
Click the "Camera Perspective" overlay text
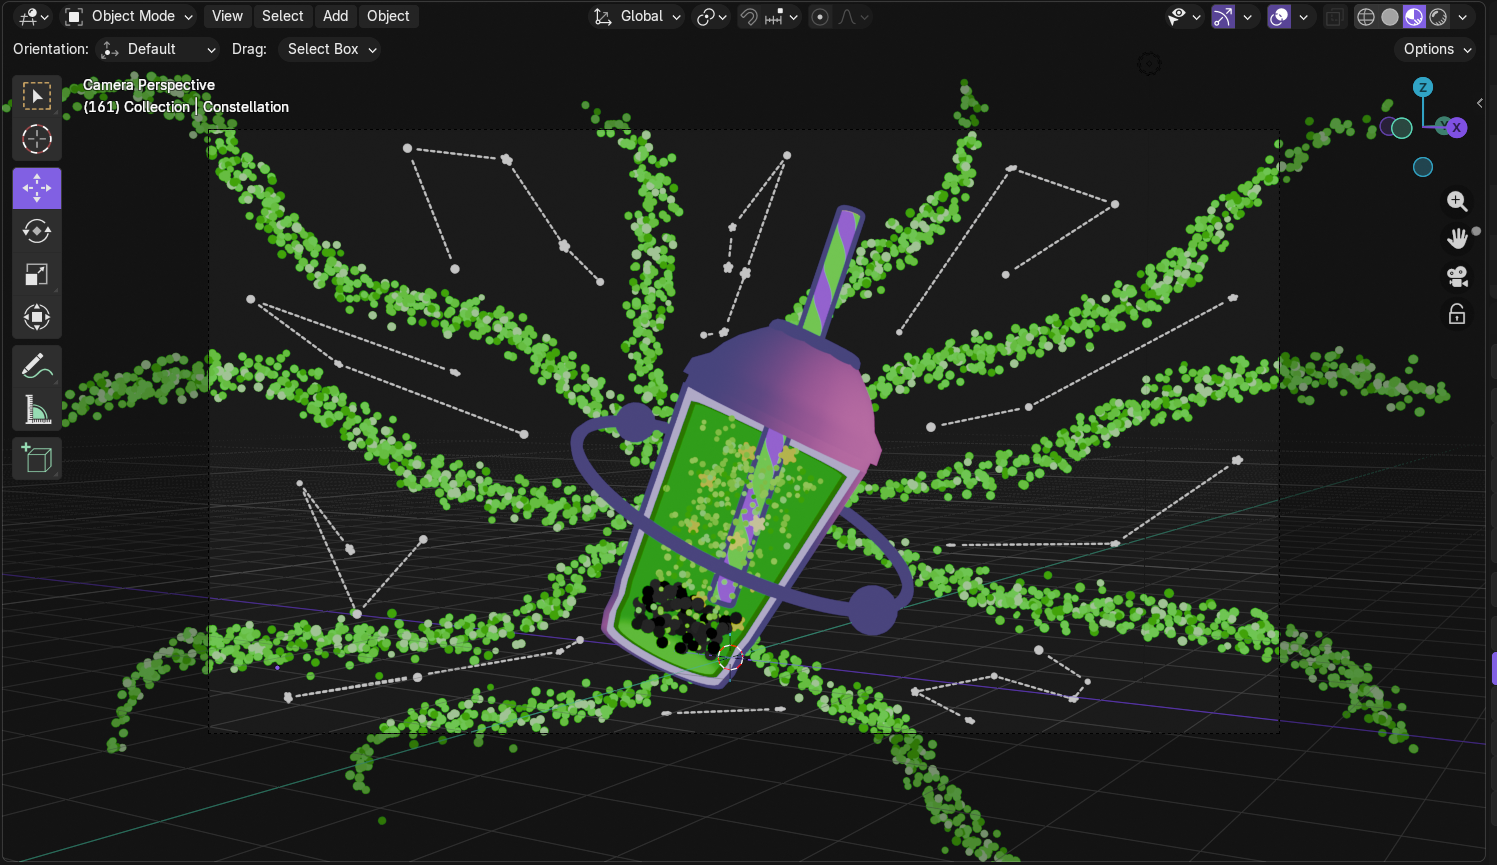[x=149, y=85]
